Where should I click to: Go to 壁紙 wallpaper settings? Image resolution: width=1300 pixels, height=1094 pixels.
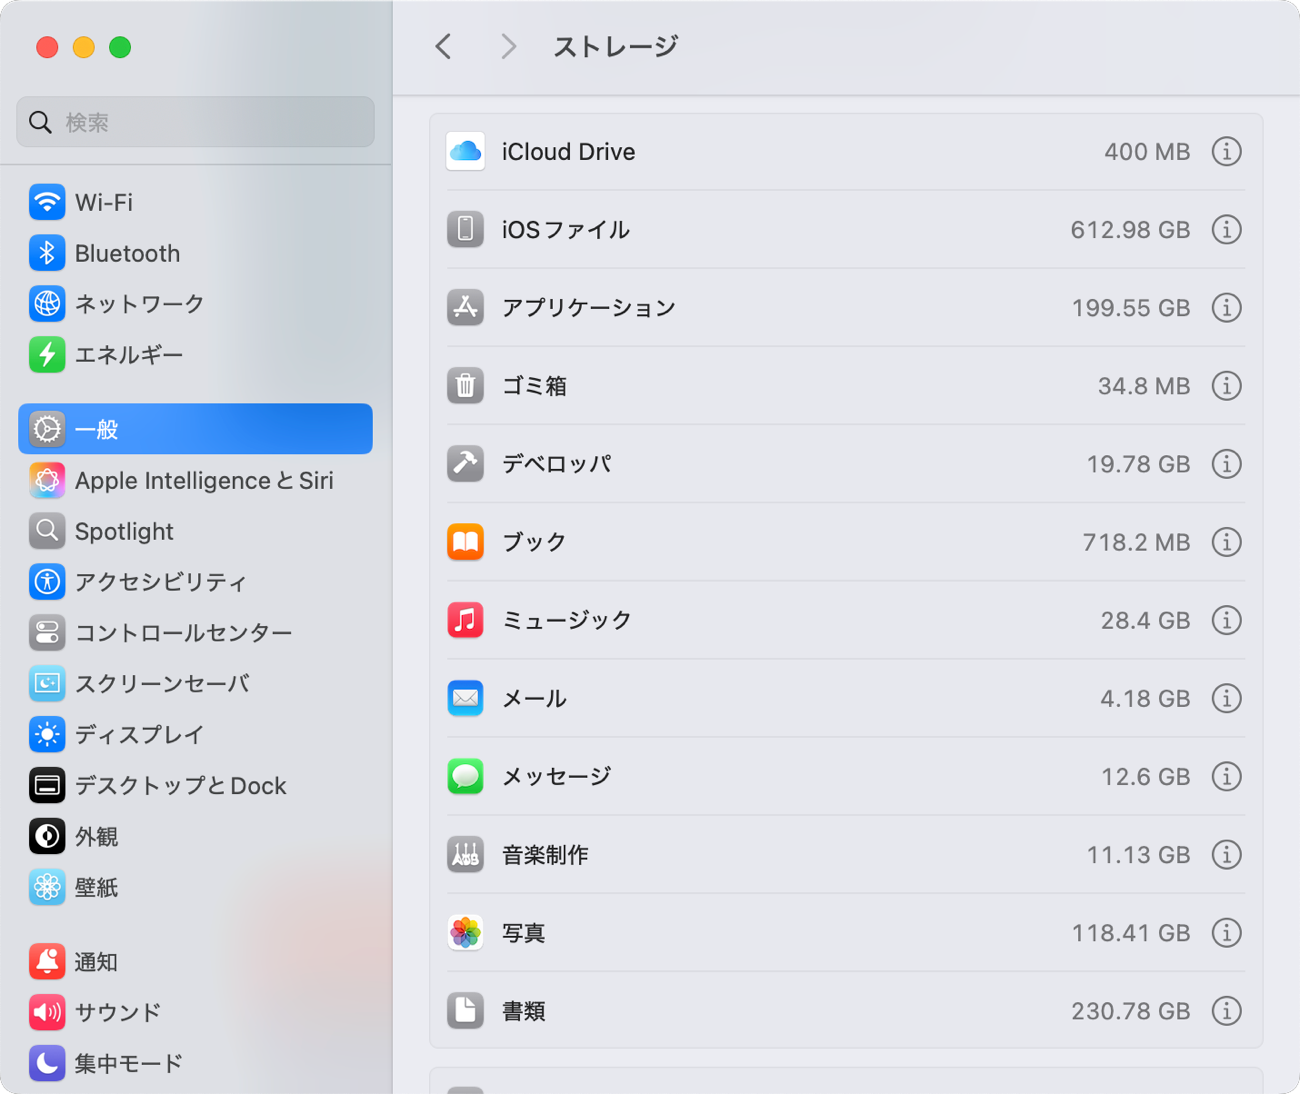[x=195, y=887]
